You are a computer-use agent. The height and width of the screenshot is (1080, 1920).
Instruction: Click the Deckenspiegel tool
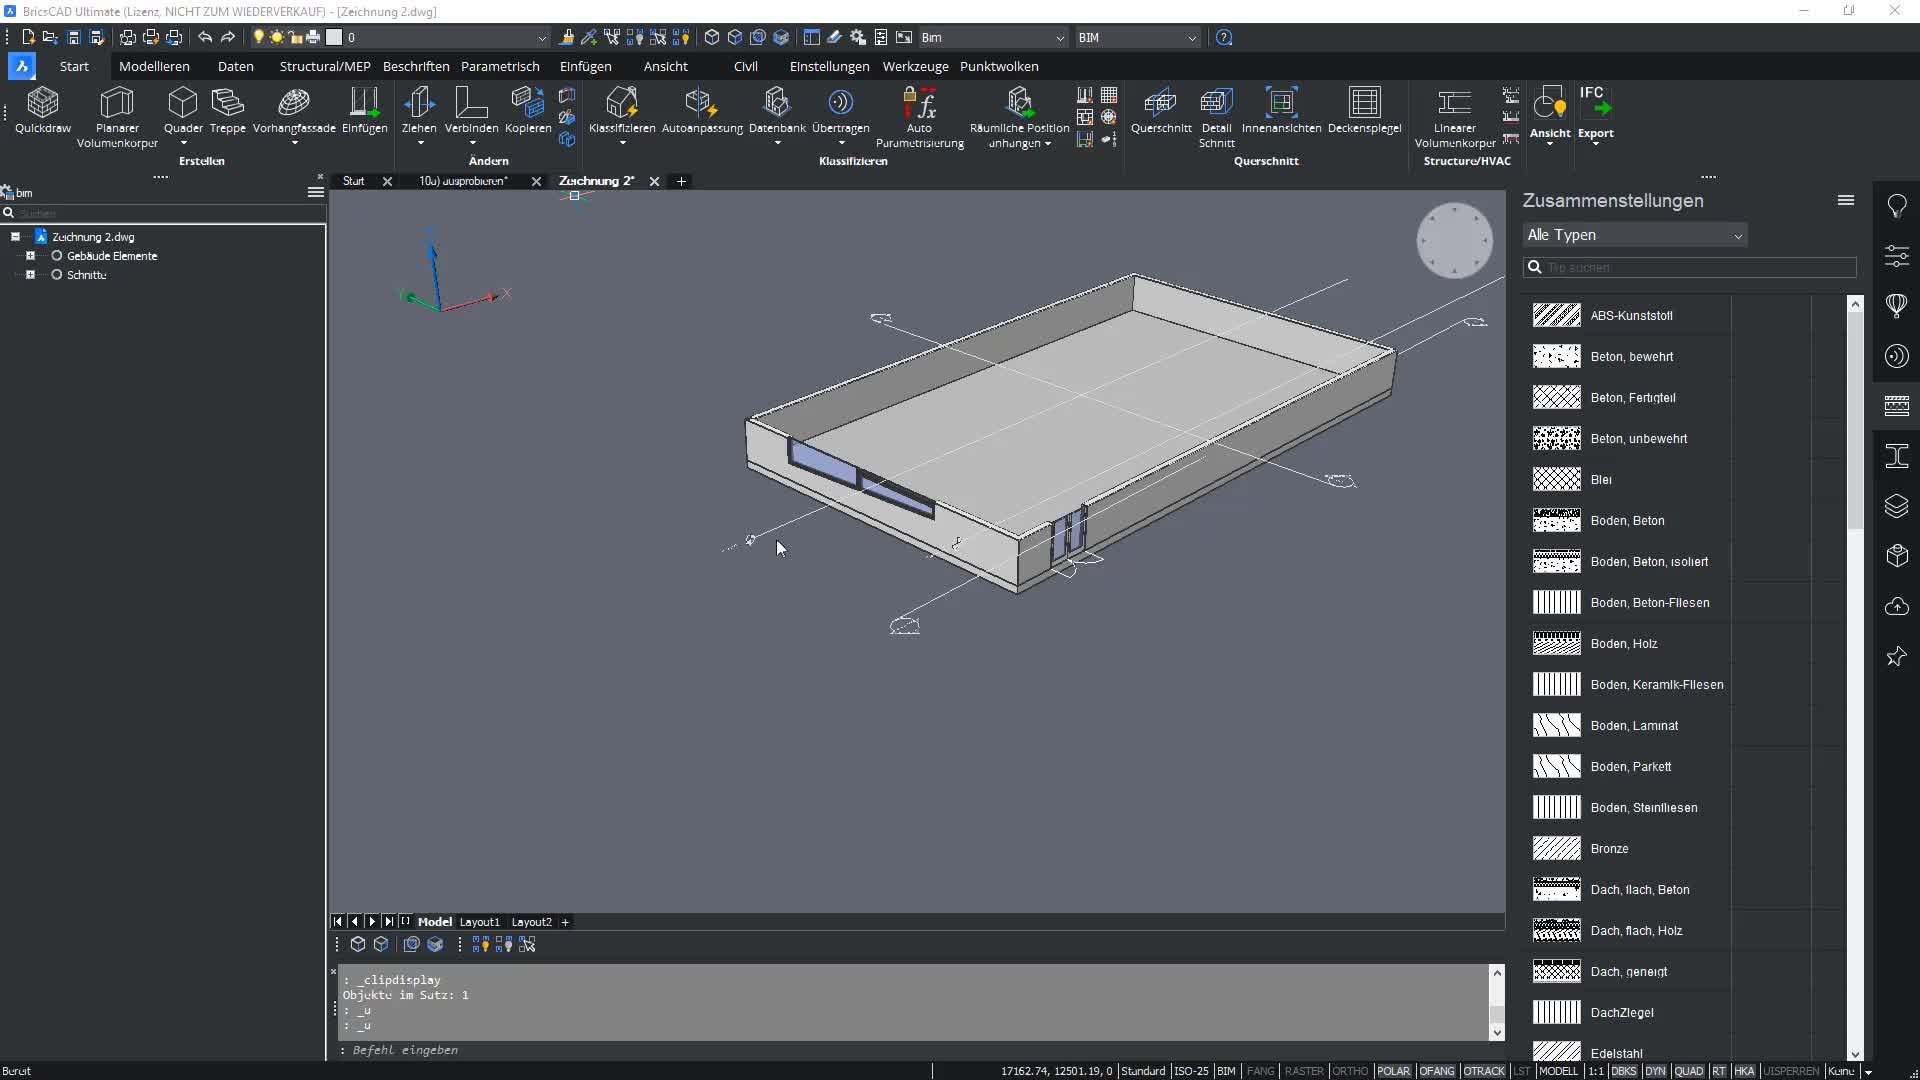1364,110
